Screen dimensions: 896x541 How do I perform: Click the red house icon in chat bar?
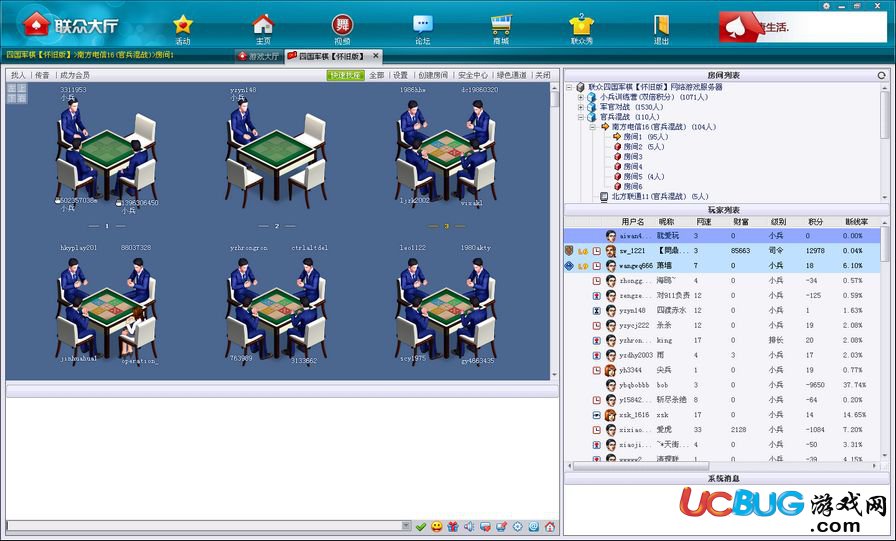click(x=550, y=527)
